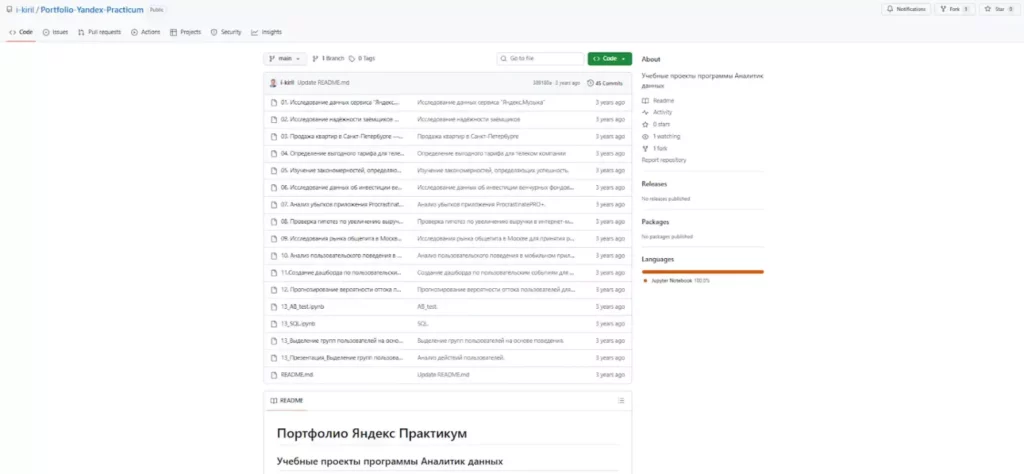
Task: Open the Readme link in About sidebar
Action: coord(658,101)
